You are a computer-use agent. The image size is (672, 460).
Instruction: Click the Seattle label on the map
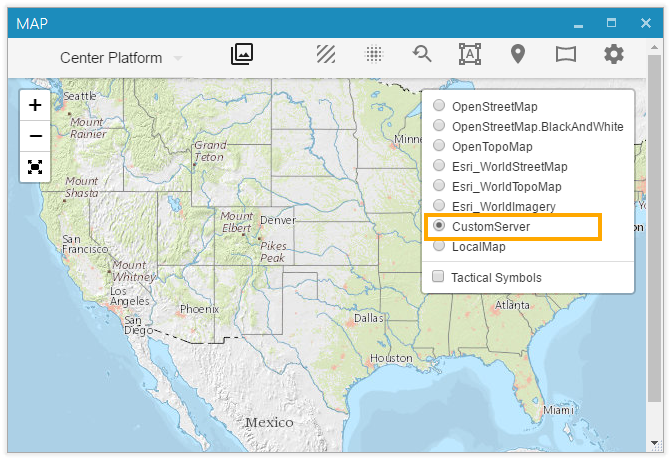click(x=80, y=96)
